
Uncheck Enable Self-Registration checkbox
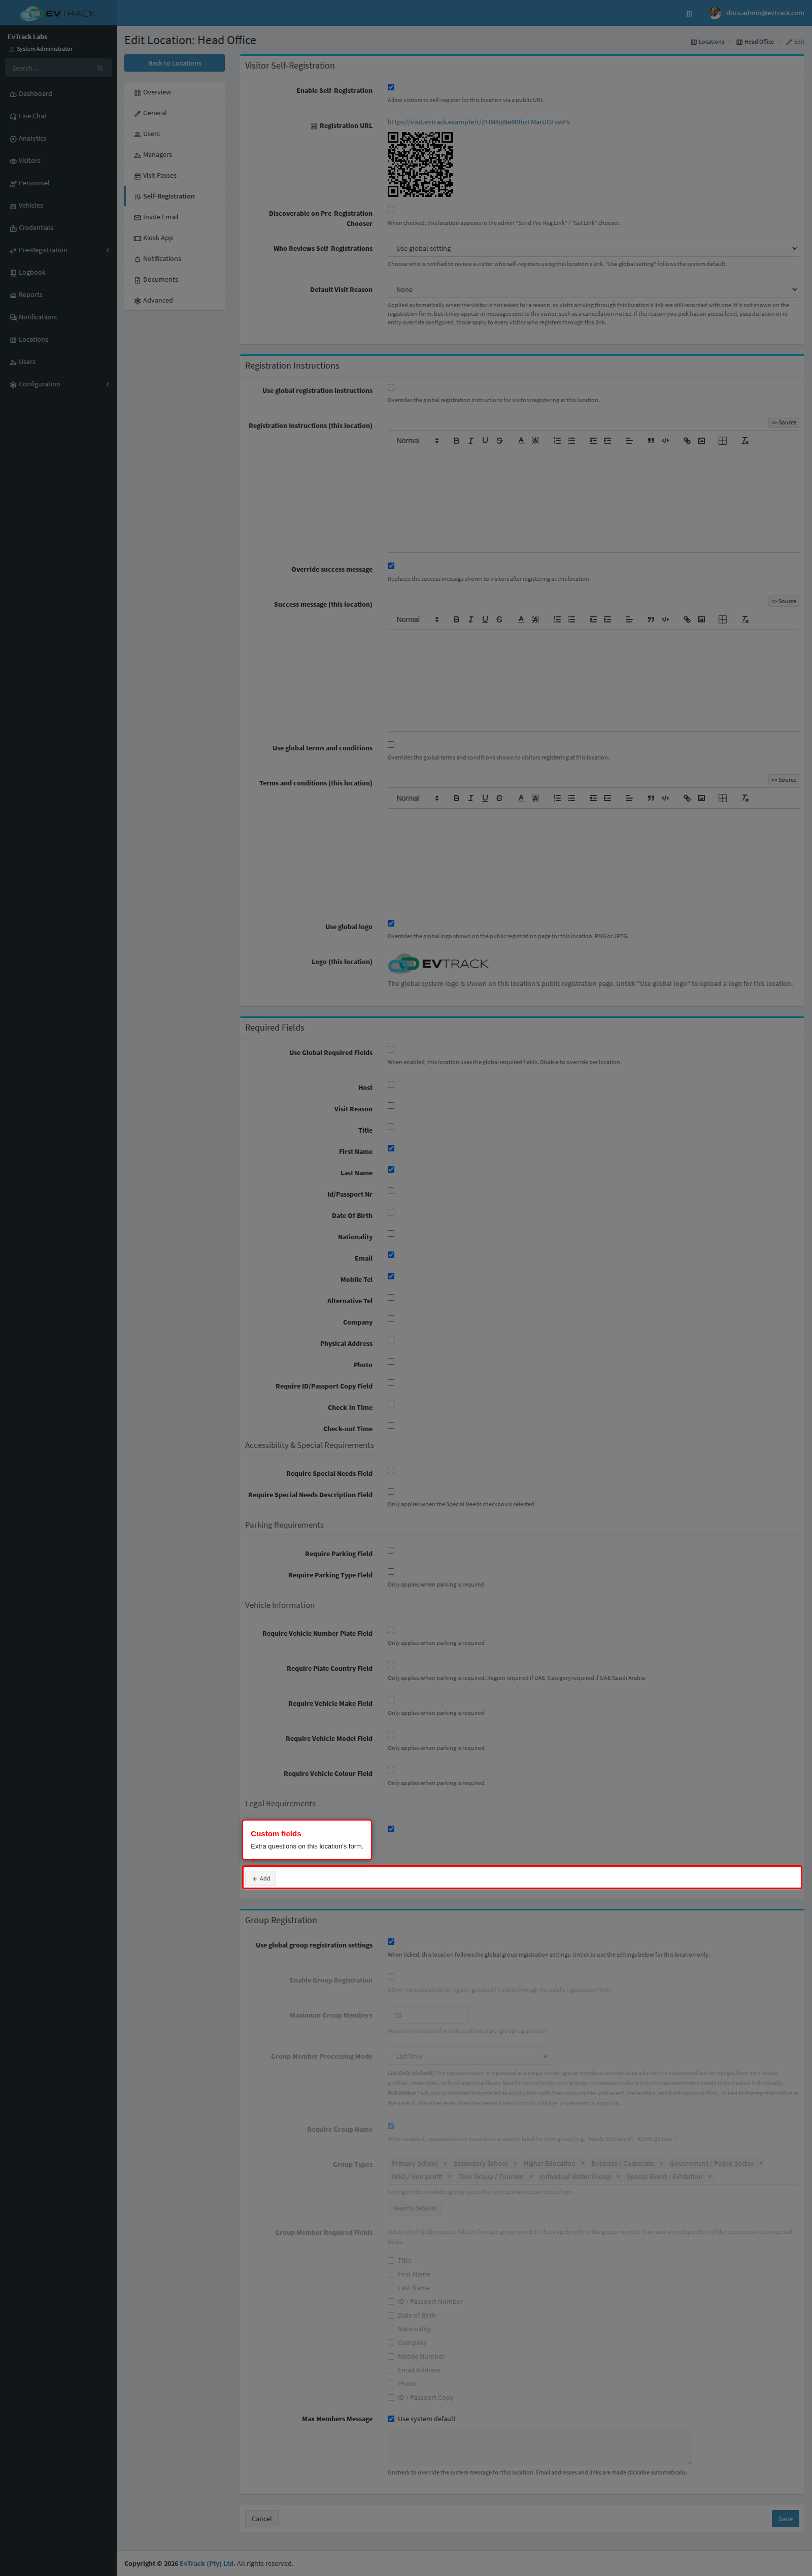click(x=391, y=88)
